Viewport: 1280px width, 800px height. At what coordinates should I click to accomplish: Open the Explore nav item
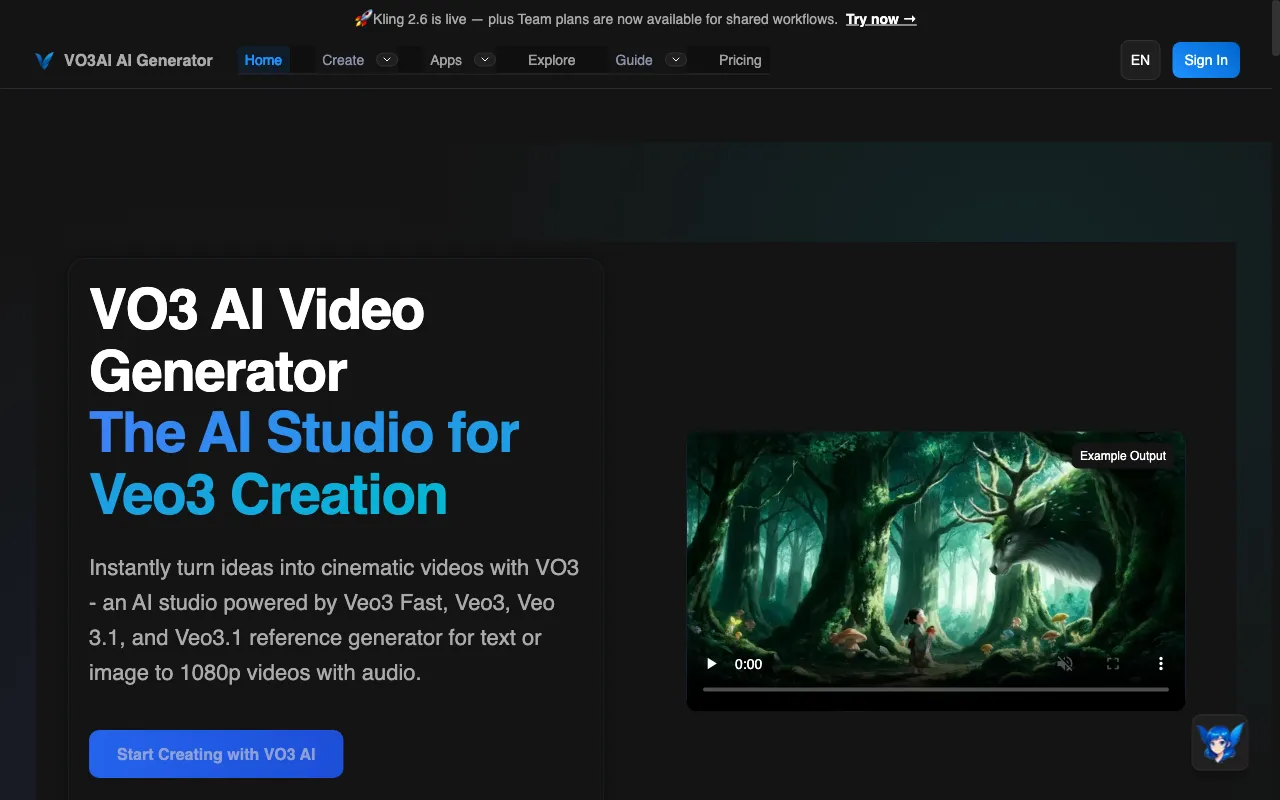552,60
